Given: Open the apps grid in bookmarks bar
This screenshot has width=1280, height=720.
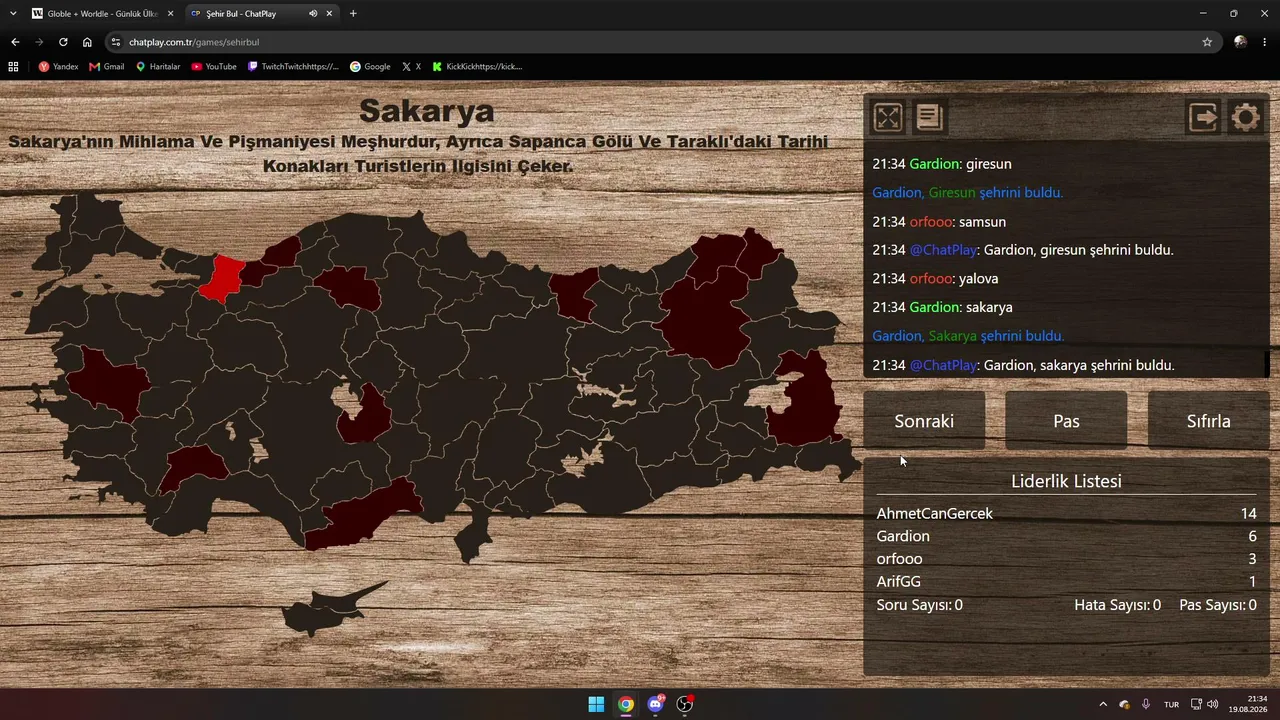Looking at the screenshot, I should [13, 67].
